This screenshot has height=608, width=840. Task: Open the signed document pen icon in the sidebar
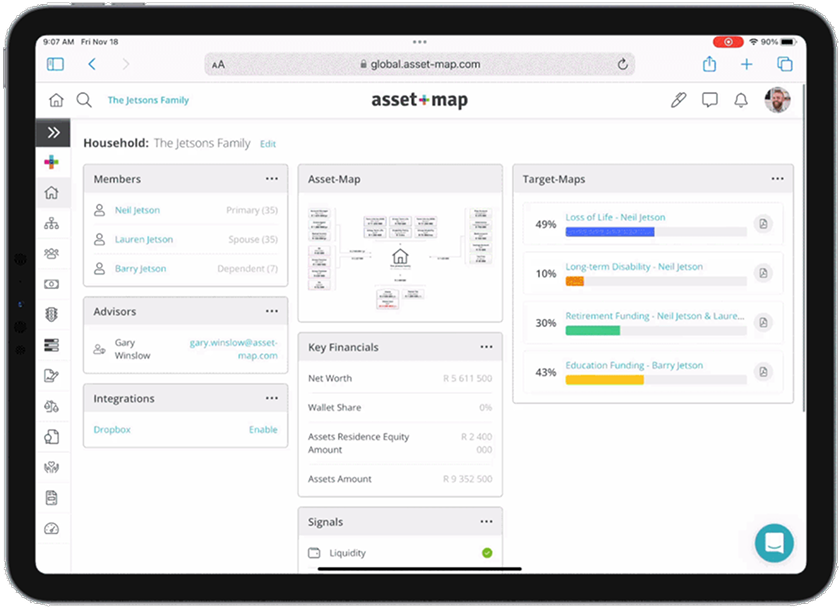pyautogui.click(x=51, y=376)
